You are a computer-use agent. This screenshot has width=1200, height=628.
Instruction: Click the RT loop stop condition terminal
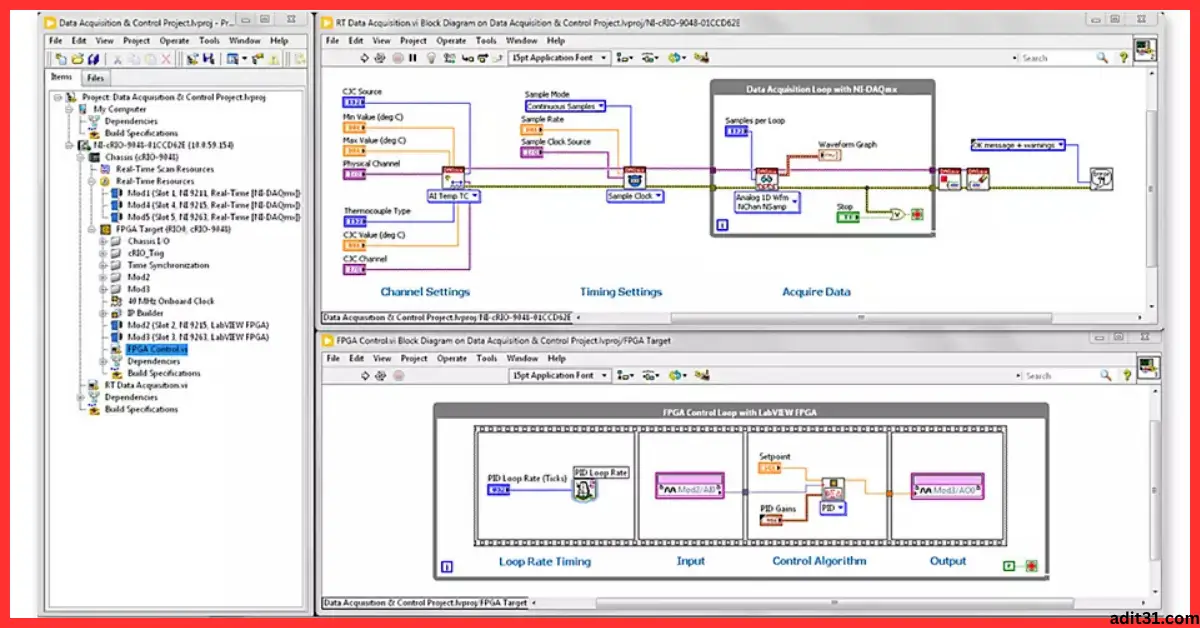pos(917,215)
